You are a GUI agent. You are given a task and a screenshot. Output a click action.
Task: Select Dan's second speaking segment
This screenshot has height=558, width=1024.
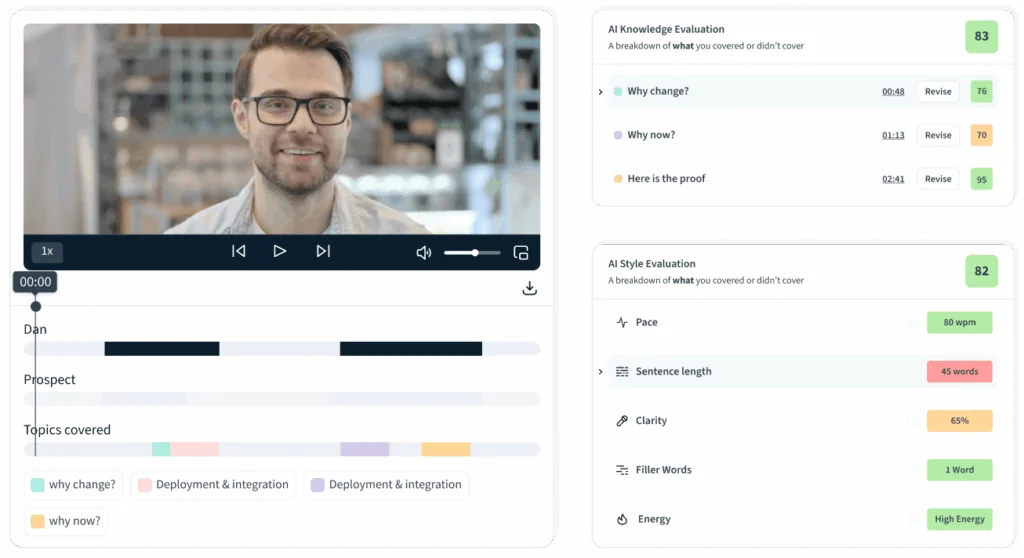(411, 349)
